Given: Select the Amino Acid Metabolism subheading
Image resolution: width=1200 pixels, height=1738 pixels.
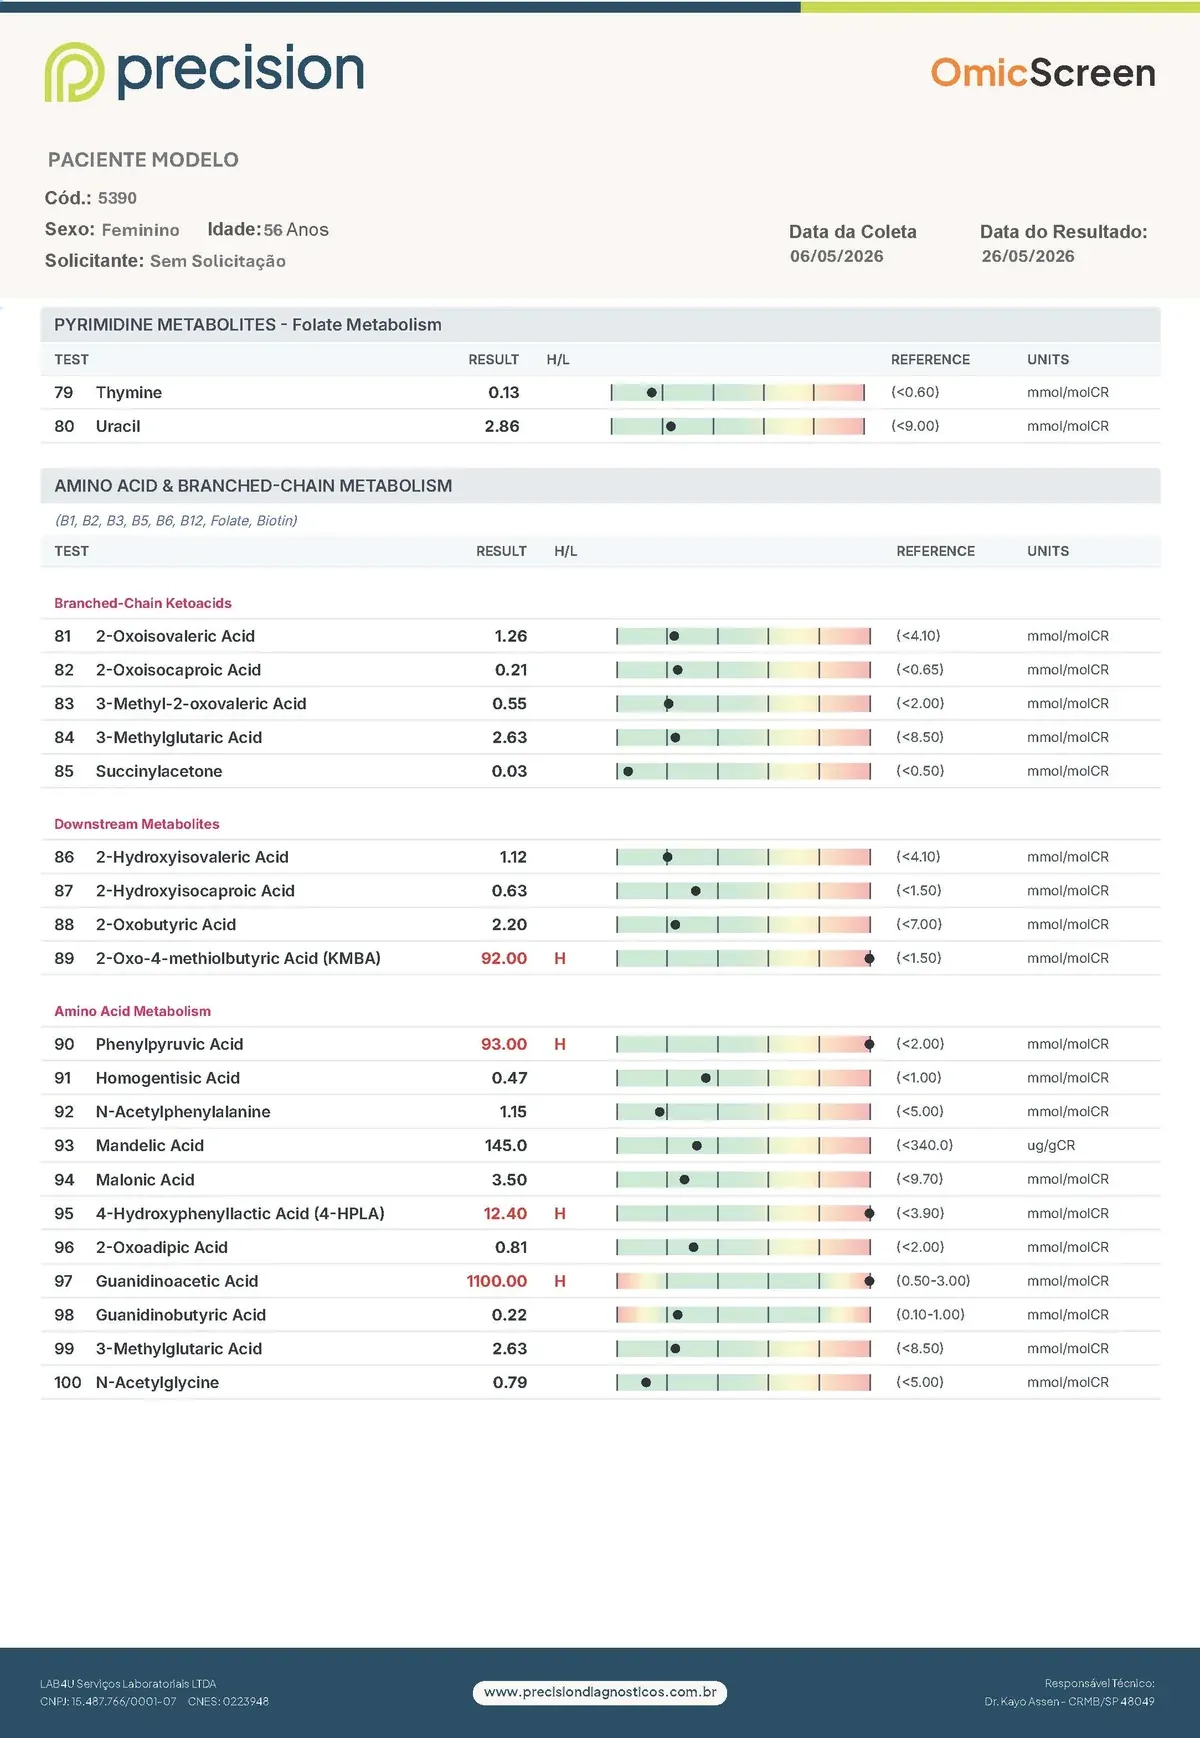Looking at the screenshot, I should (133, 1011).
